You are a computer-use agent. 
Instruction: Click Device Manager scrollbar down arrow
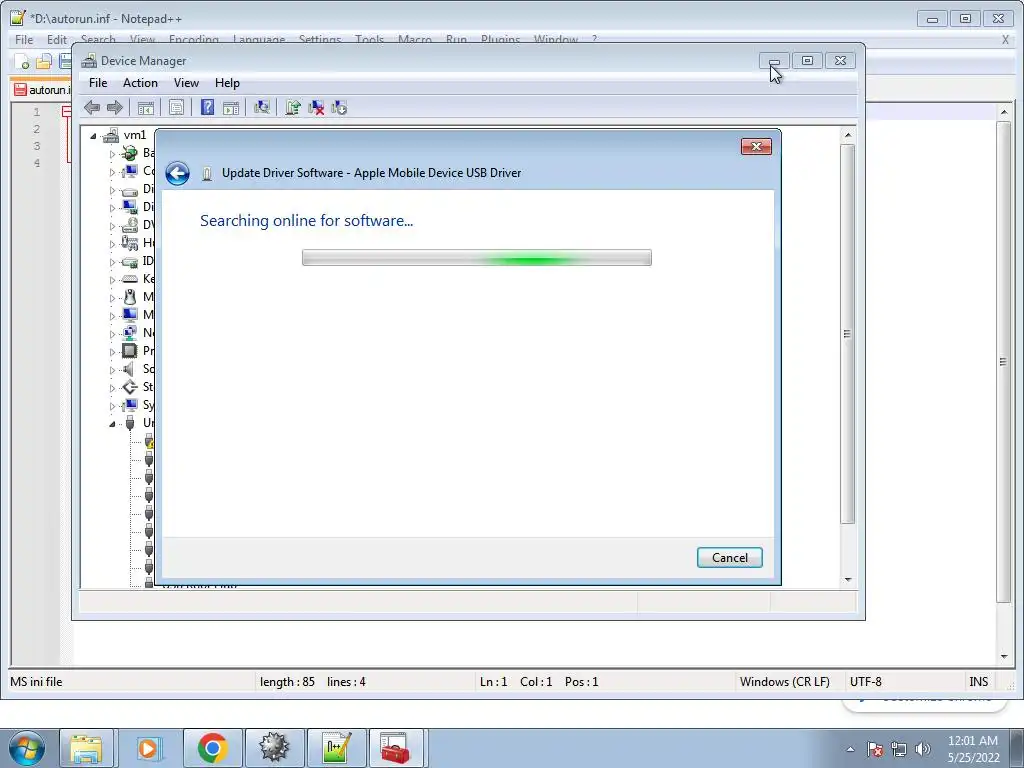pyautogui.click(x=848, y=579)
